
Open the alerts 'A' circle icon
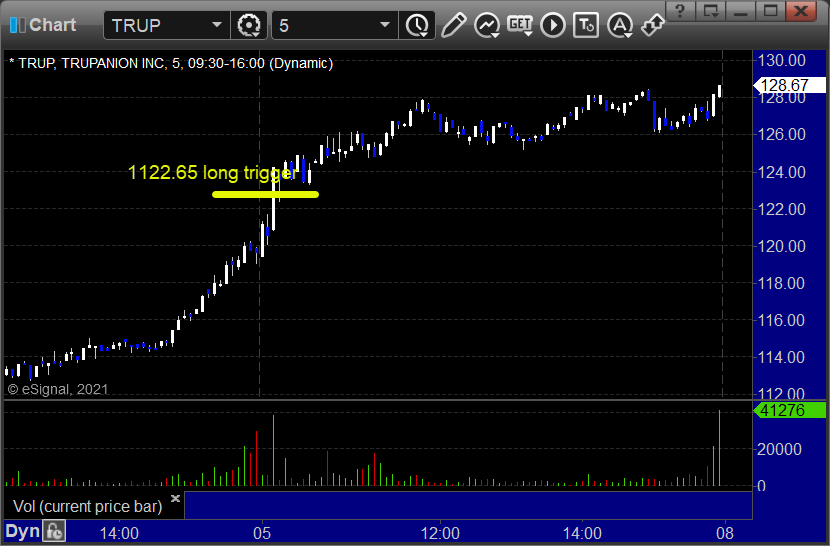pos(620,25)
